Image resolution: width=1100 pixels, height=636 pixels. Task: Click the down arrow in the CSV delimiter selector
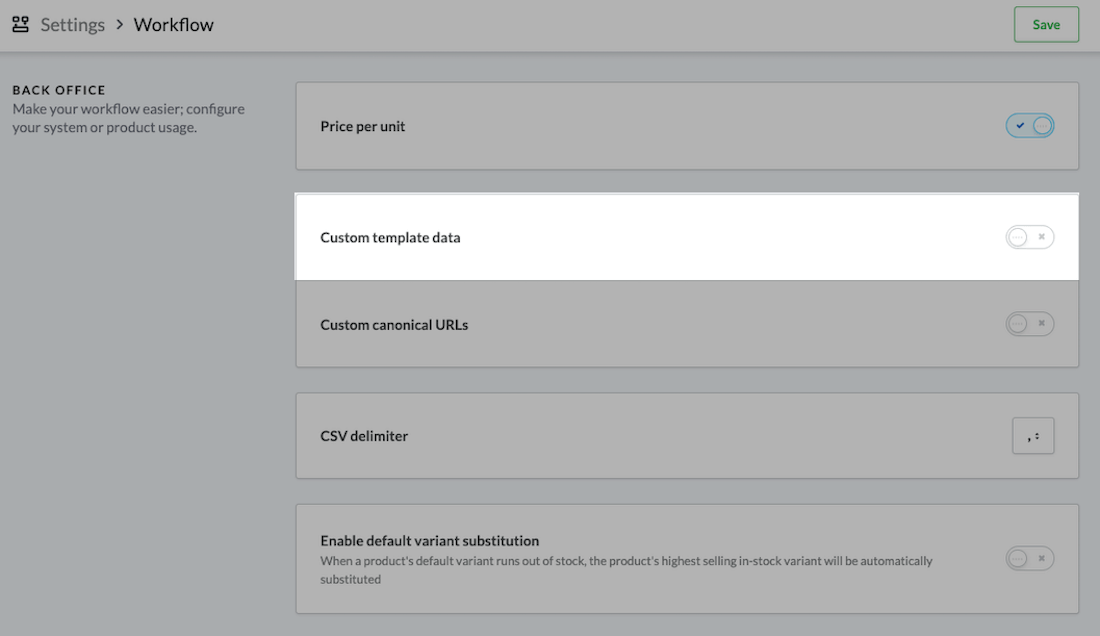click(x=1037, y=439)
